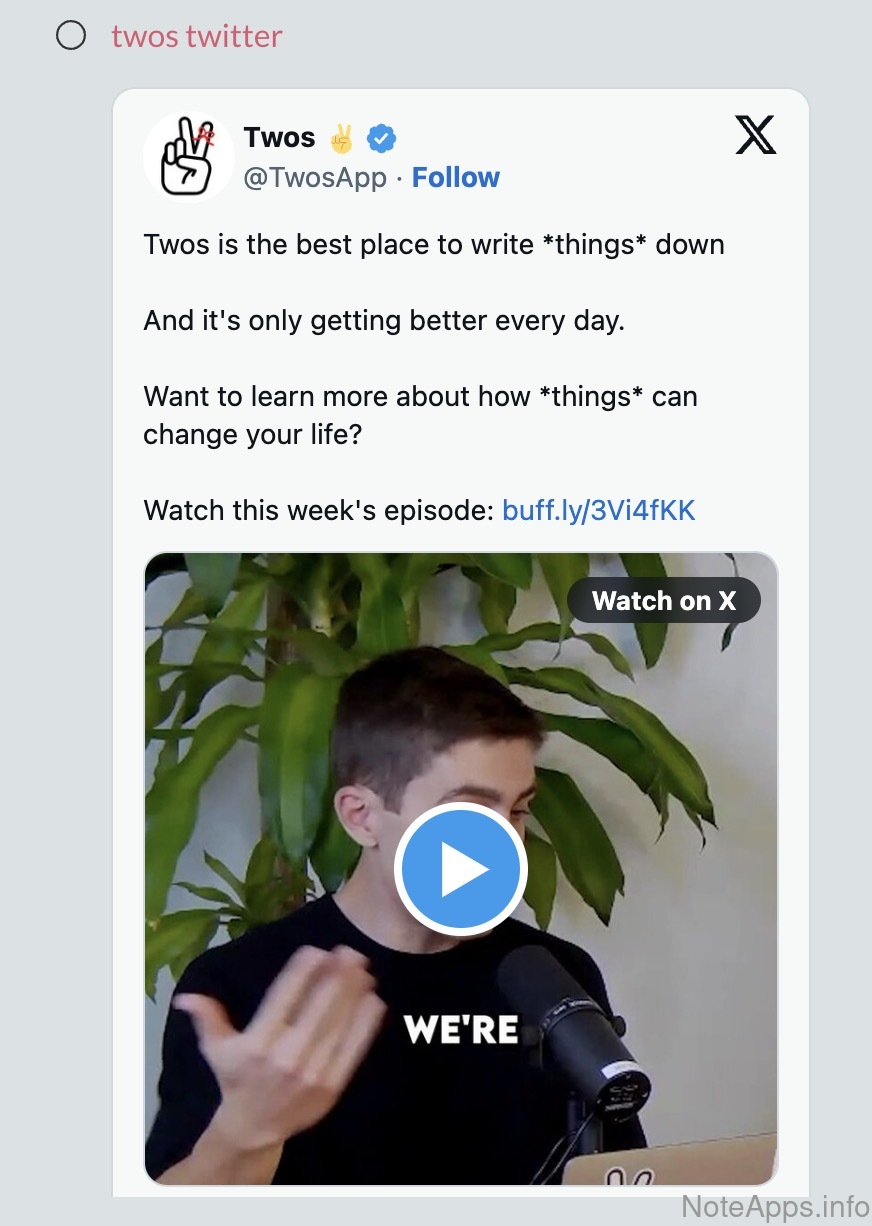Open the 'twos twitter' item title
The width and height of the screenshot is (872, 1226).
tap(197, 36)
